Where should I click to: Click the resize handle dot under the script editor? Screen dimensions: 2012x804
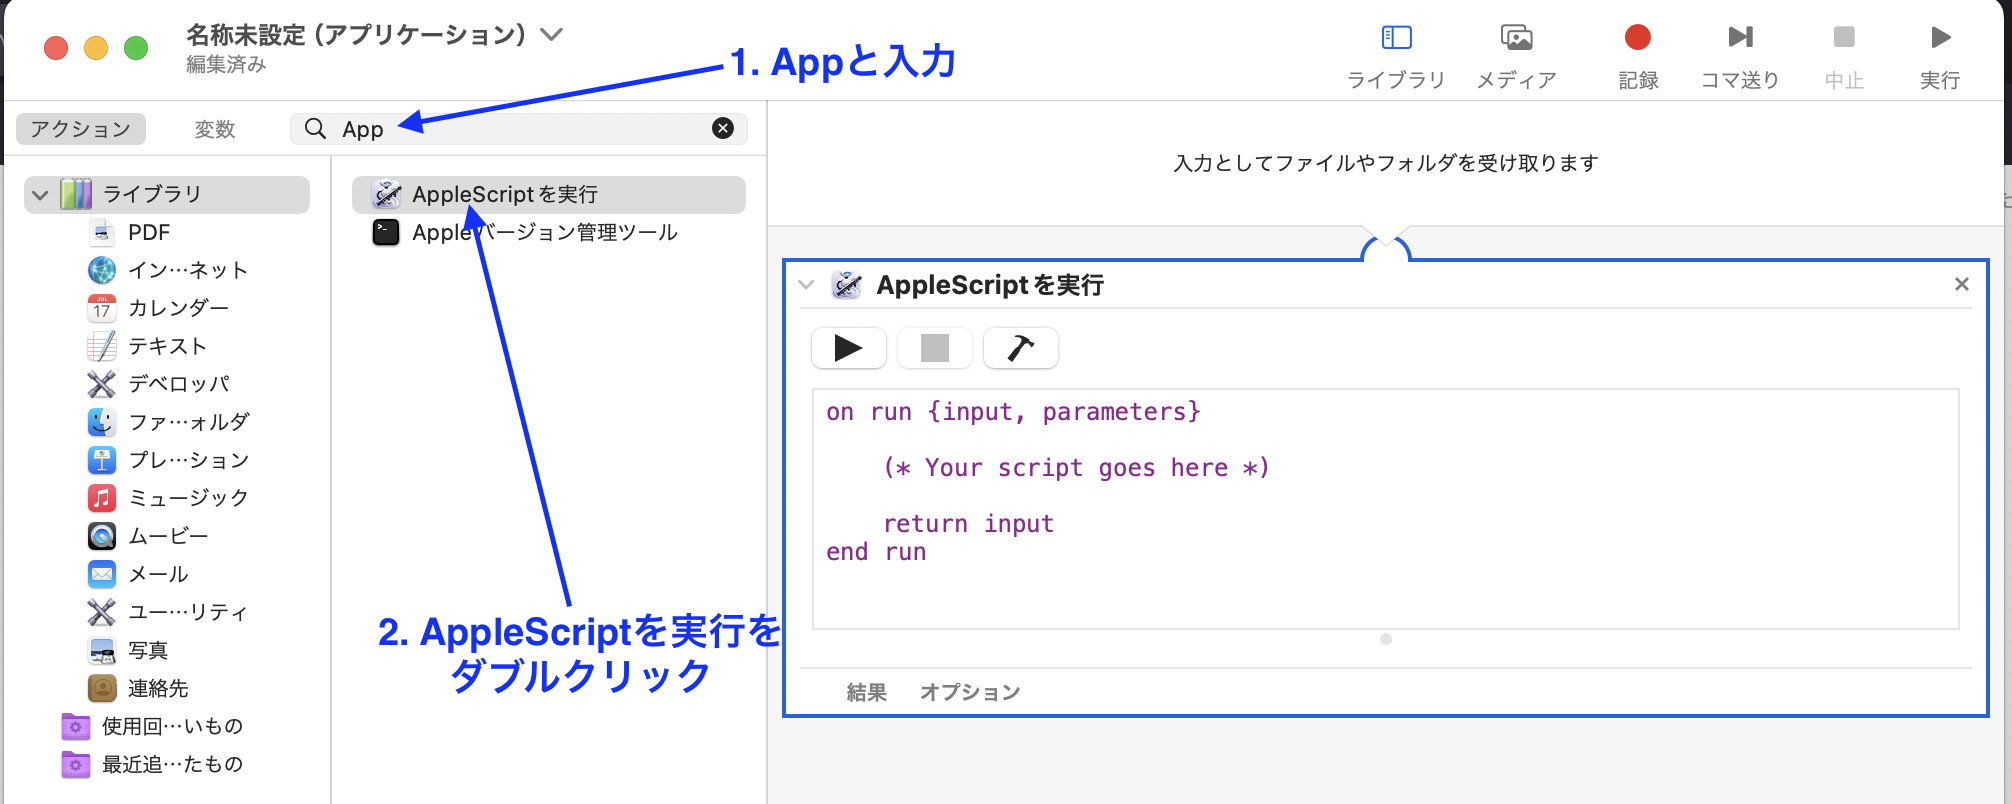coord(1385,639)
